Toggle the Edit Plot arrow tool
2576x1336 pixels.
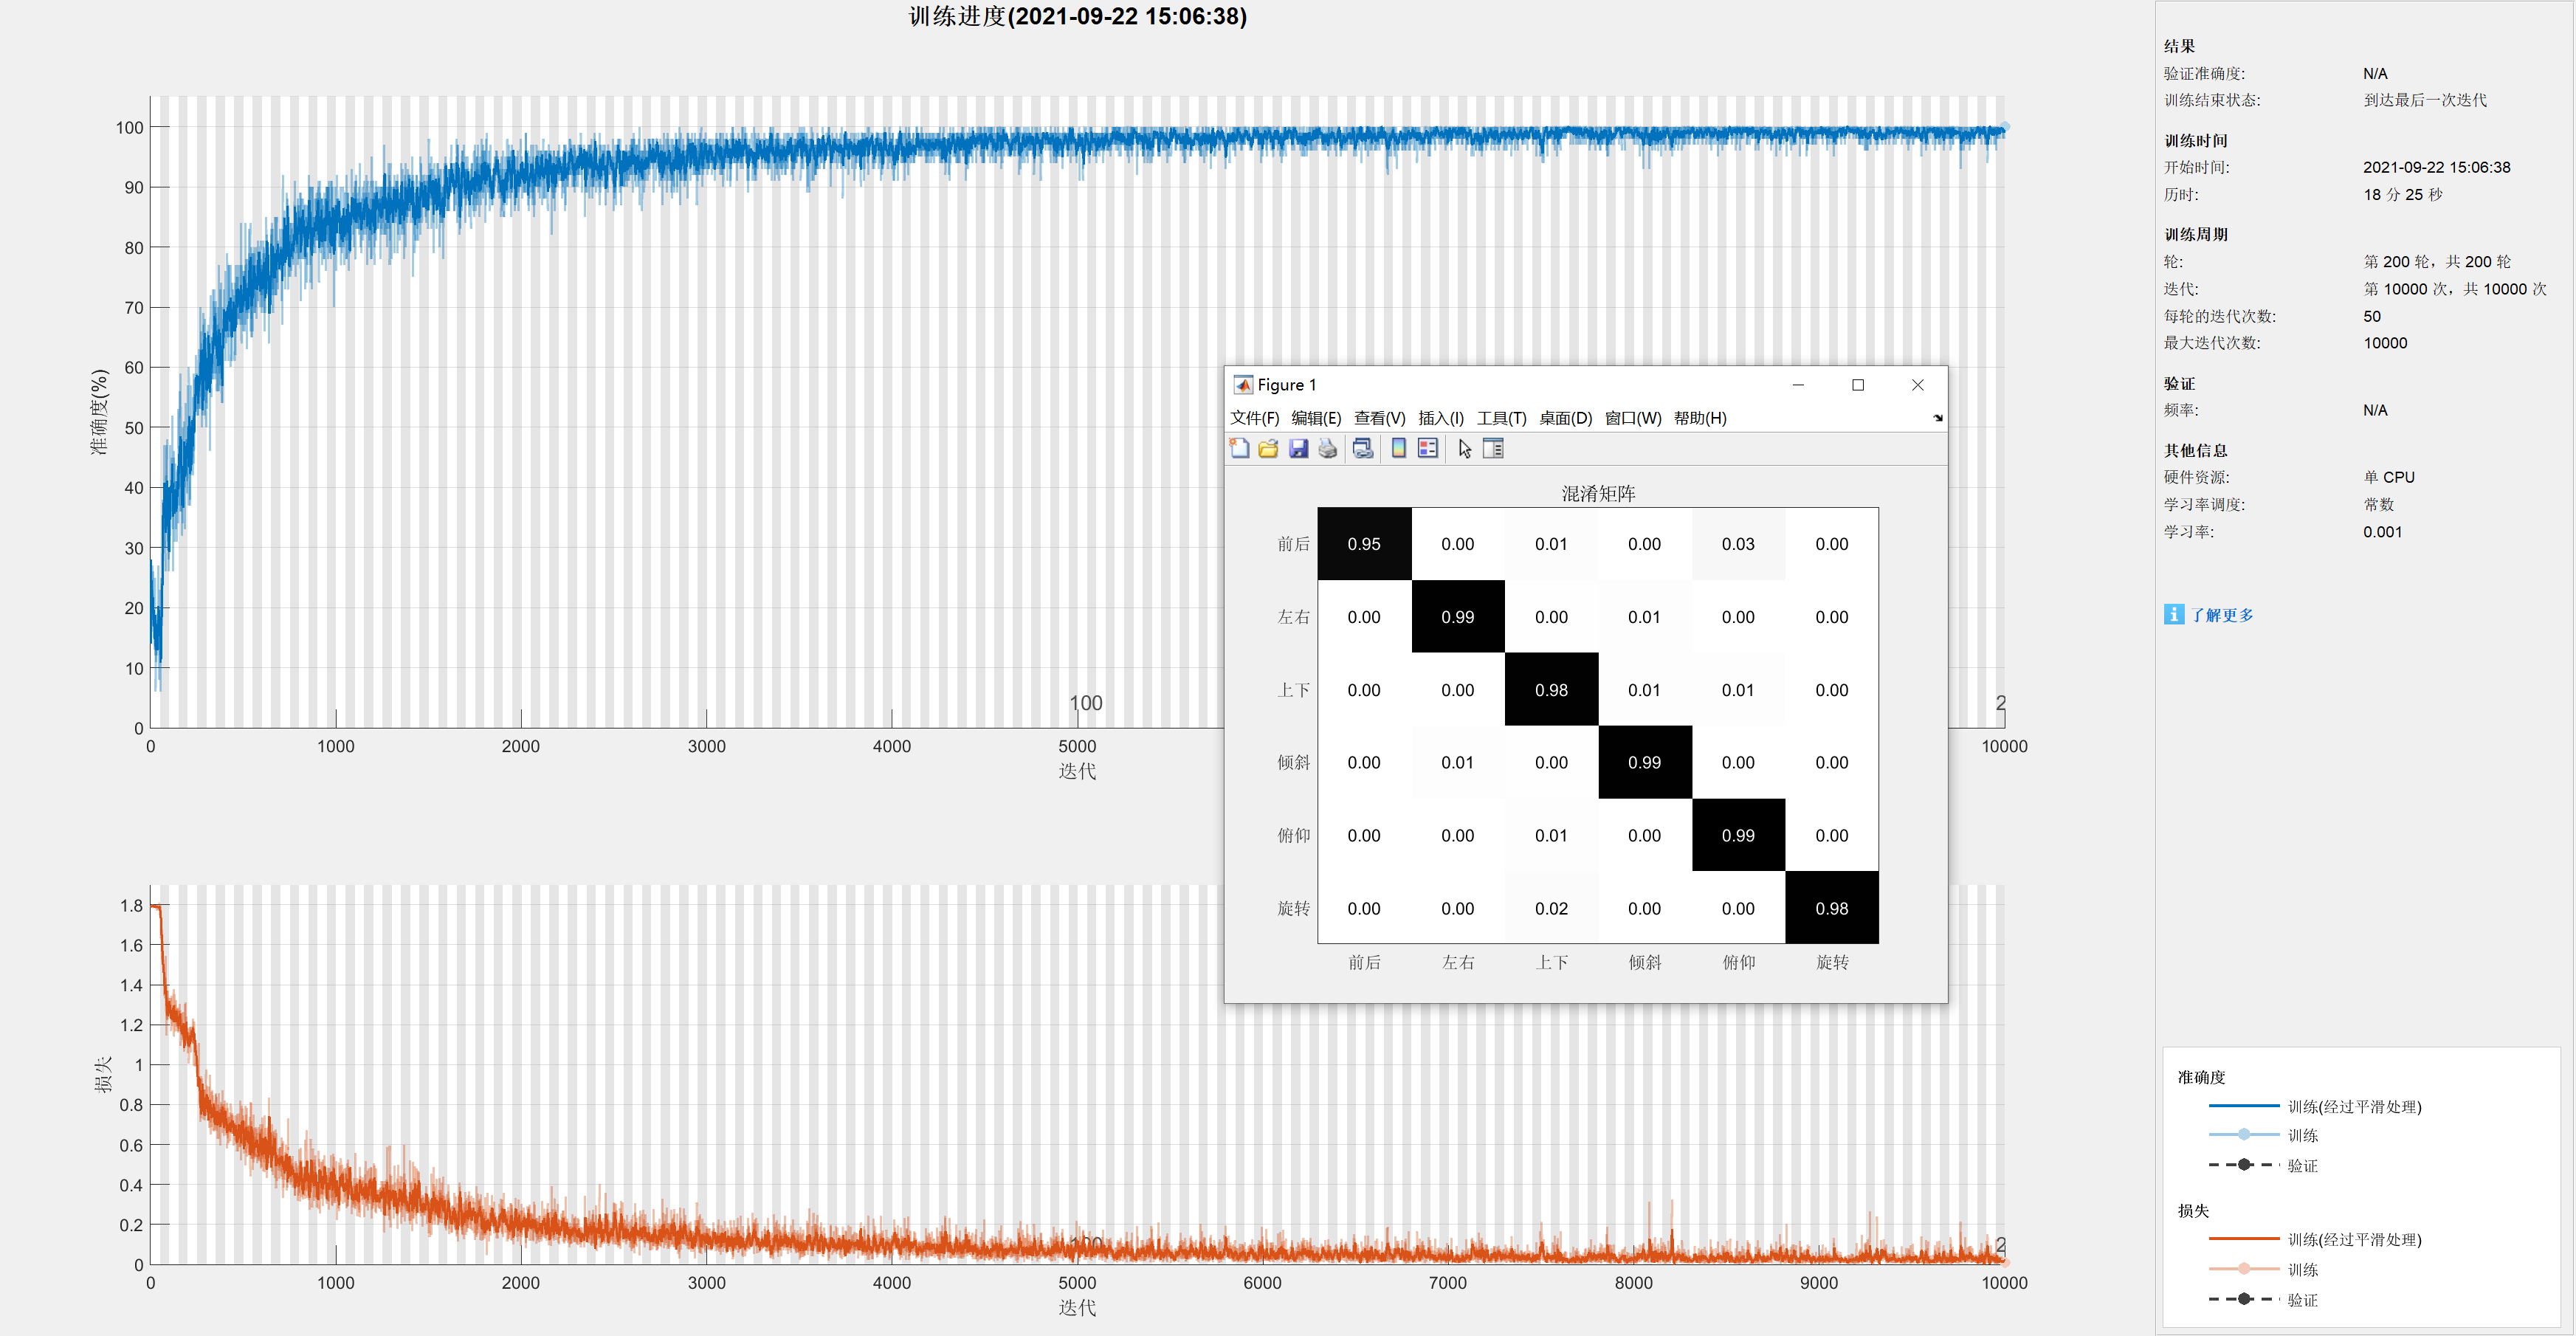click(1464, 449)
